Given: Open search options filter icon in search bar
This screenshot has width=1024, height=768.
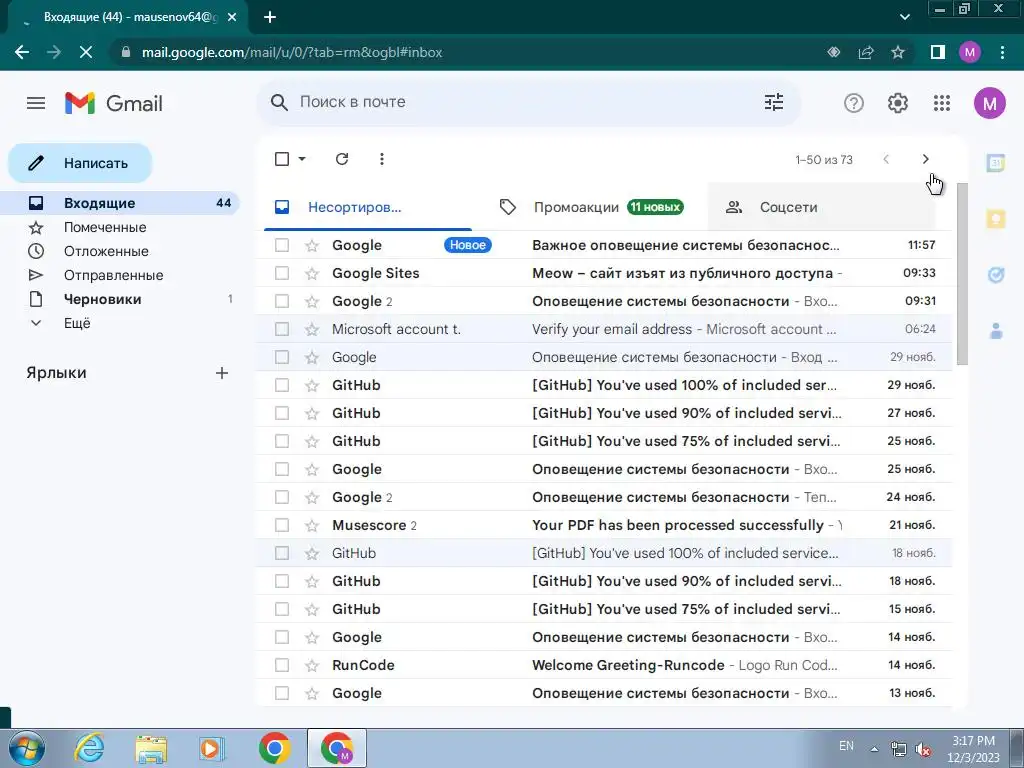Looking at the screenshot, I should (x=774, y=102).
